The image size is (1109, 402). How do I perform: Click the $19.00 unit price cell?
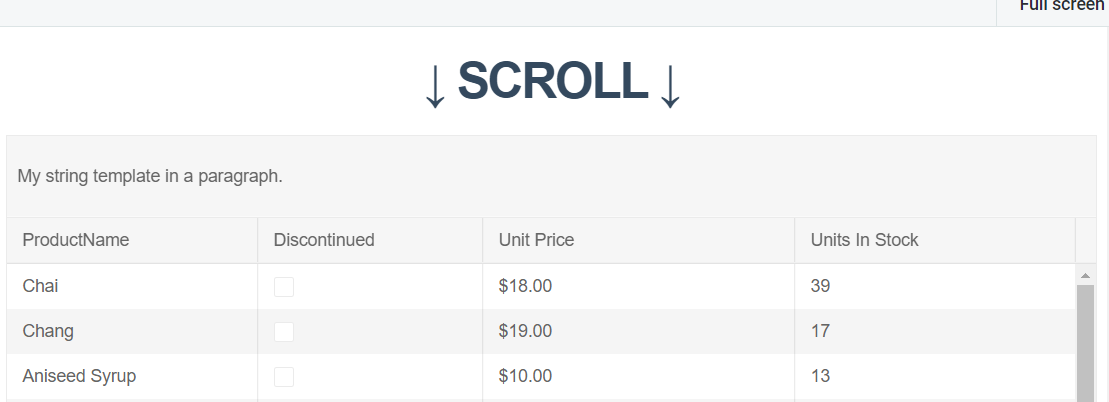point(525,331)
